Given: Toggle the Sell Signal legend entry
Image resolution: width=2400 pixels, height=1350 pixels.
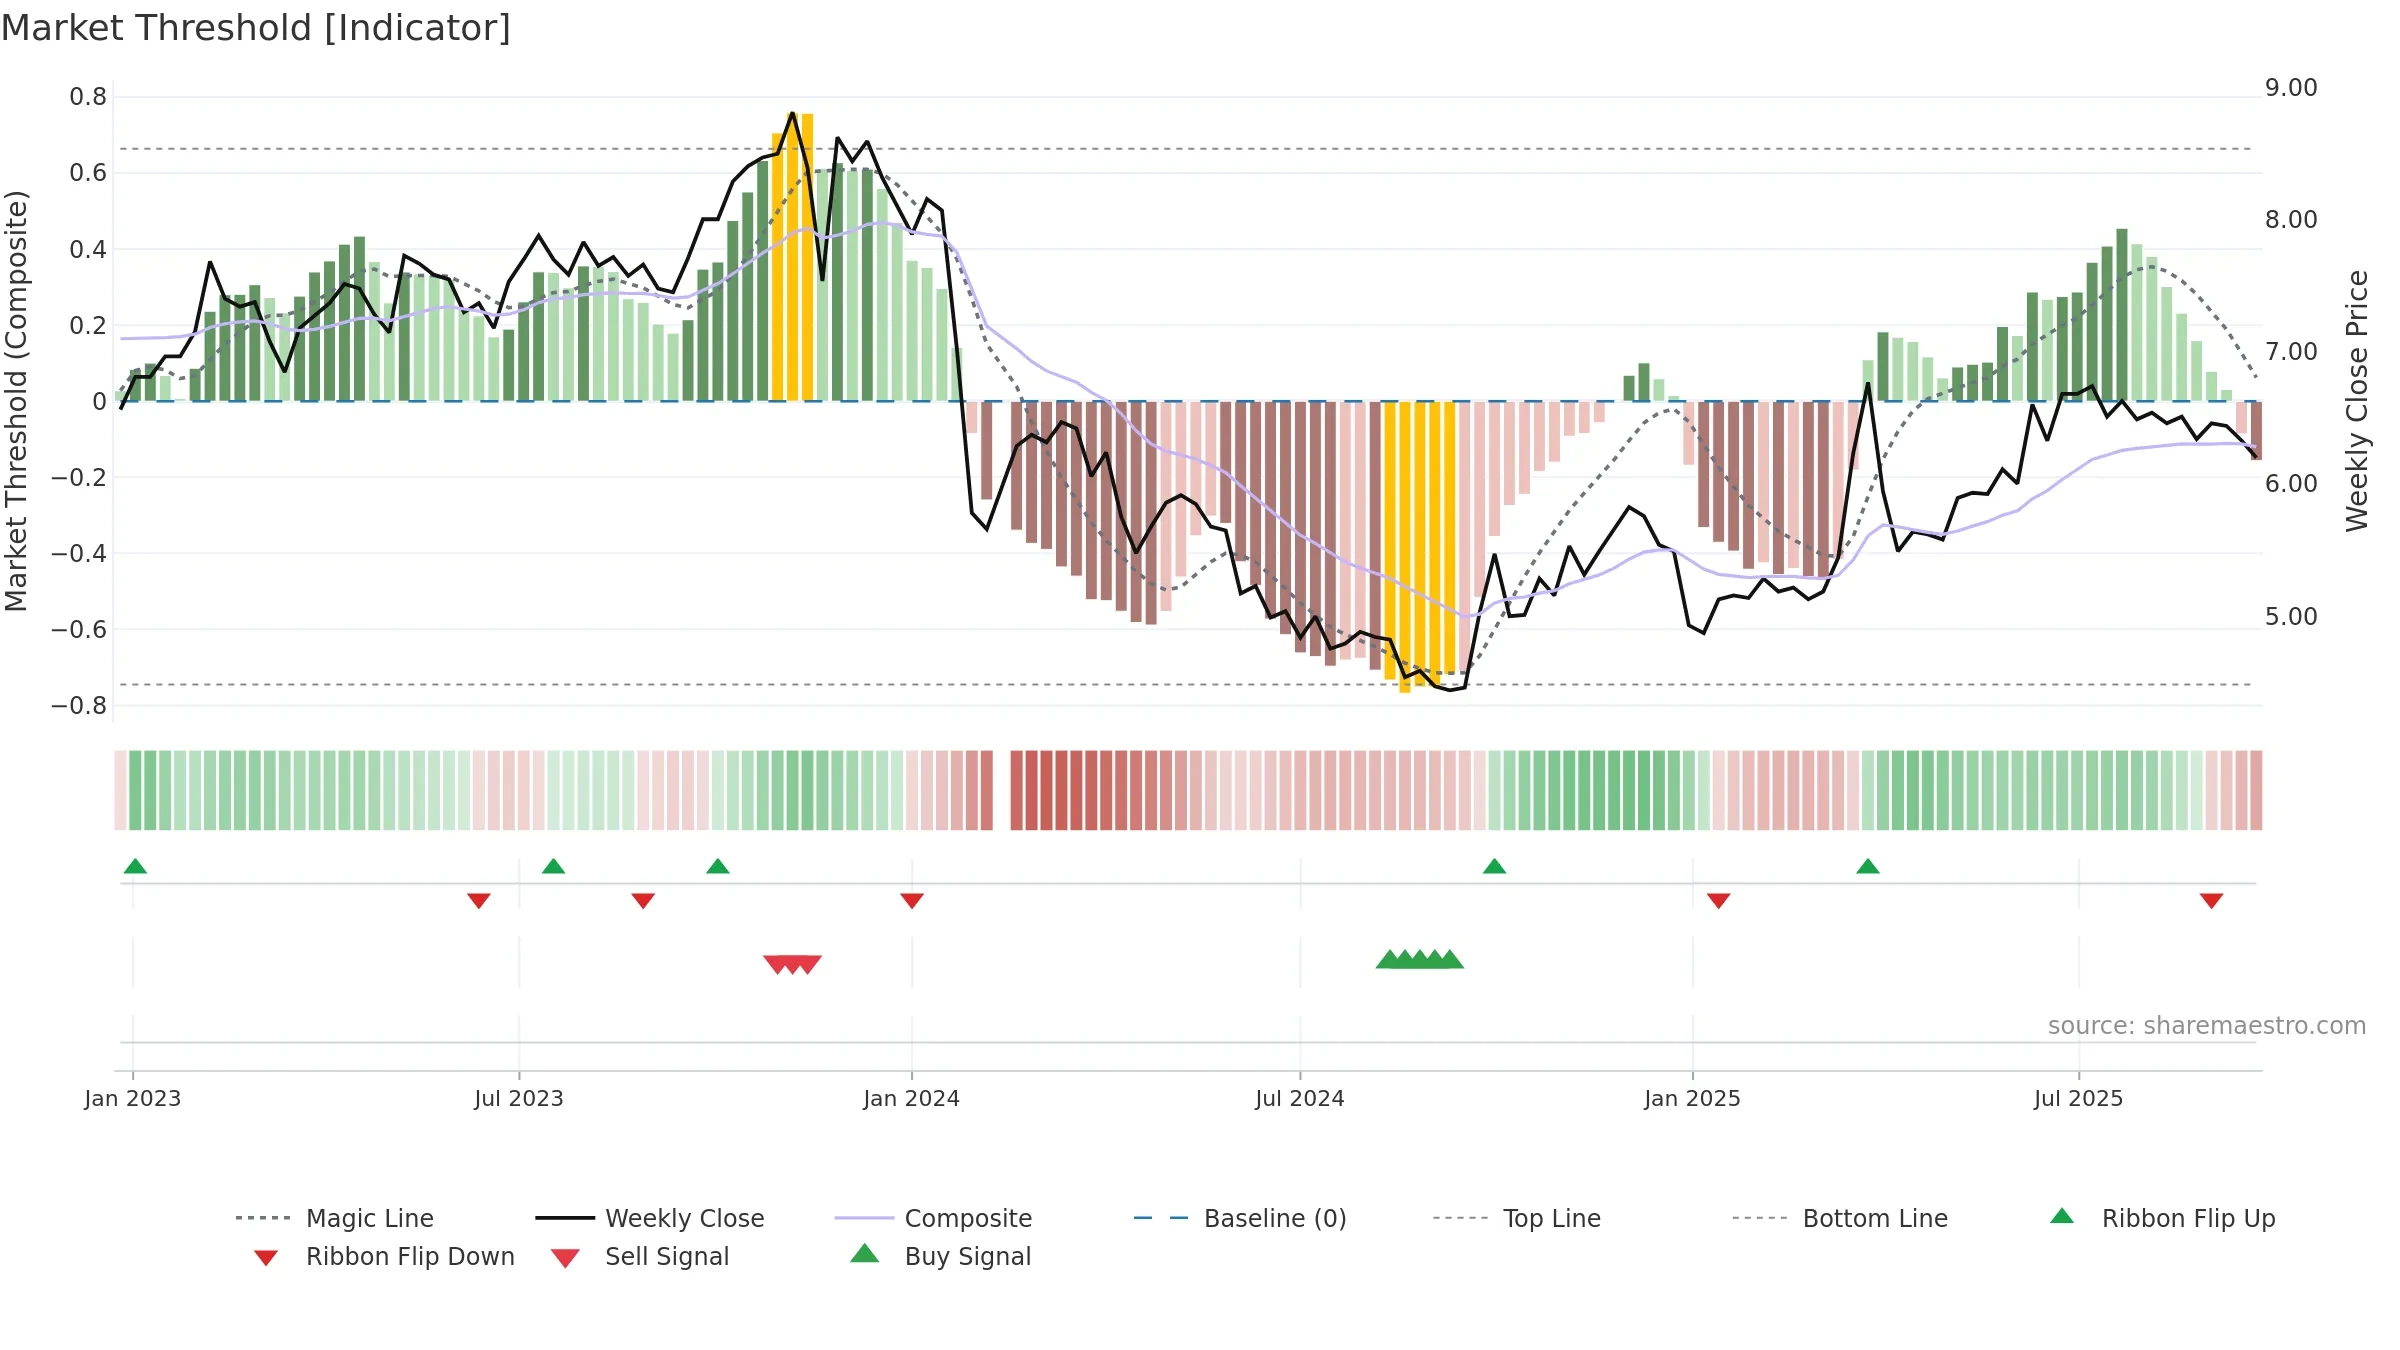Looking at the screenshot, I should click(x=640, y=1256).
